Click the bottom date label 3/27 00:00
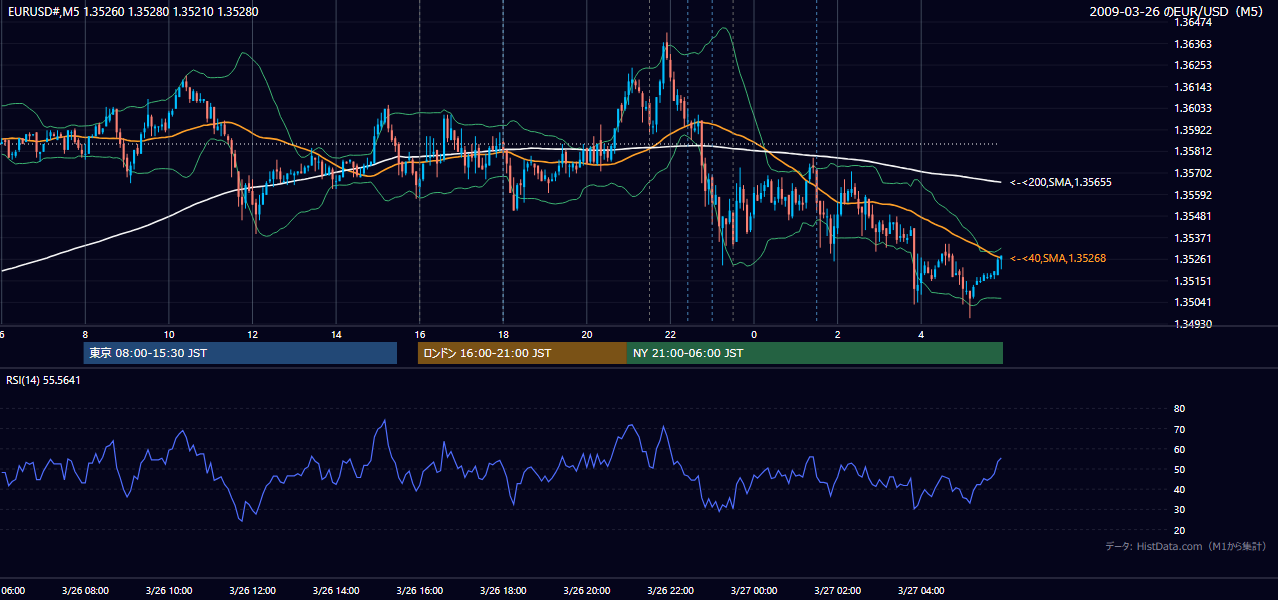 753,591
